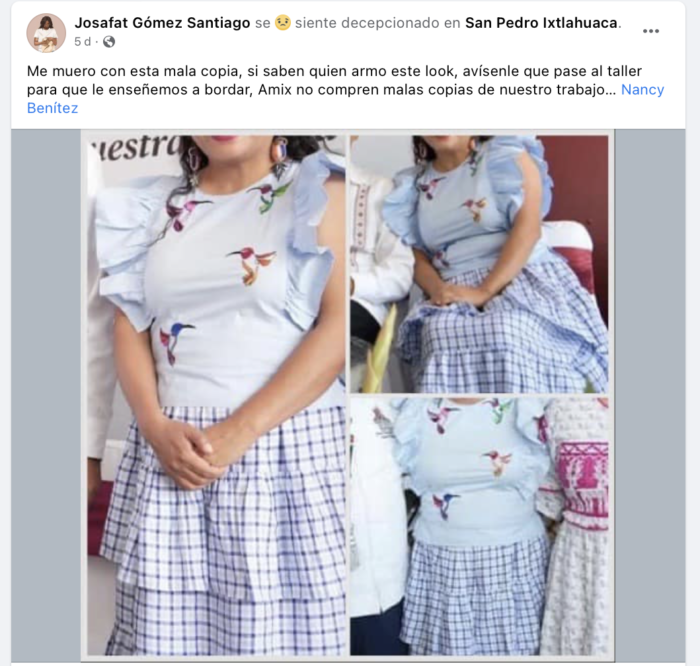Click the disappointed face feeling emoji
The image size is (700, 666).
[283, 22]
